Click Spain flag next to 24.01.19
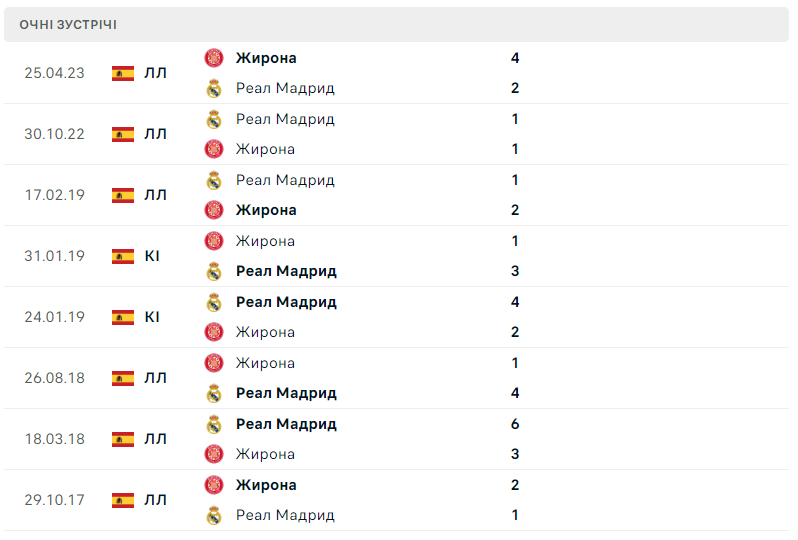The image size is (798, 540). tap(123, 317)
